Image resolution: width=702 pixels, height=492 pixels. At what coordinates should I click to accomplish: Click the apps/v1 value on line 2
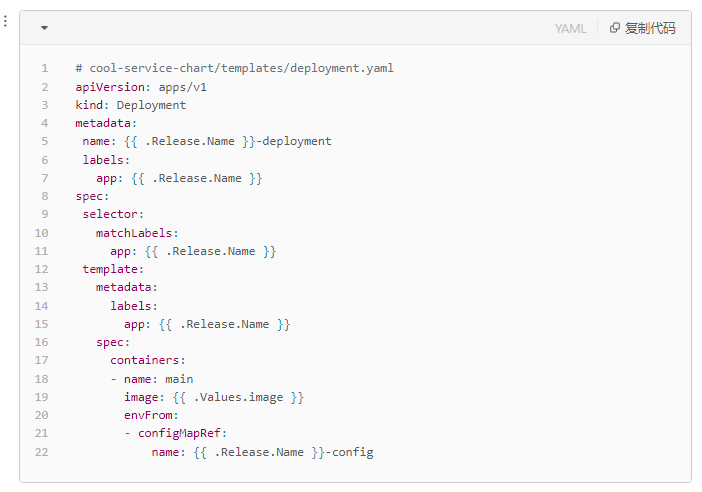[x=183, y=87]
